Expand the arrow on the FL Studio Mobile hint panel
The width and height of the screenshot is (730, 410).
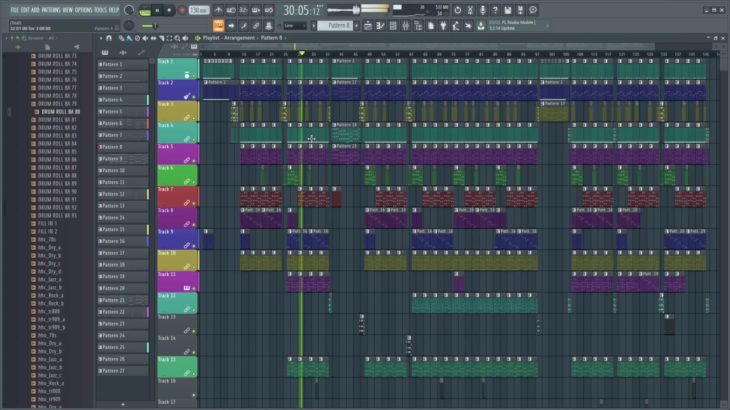pos(548,26)
